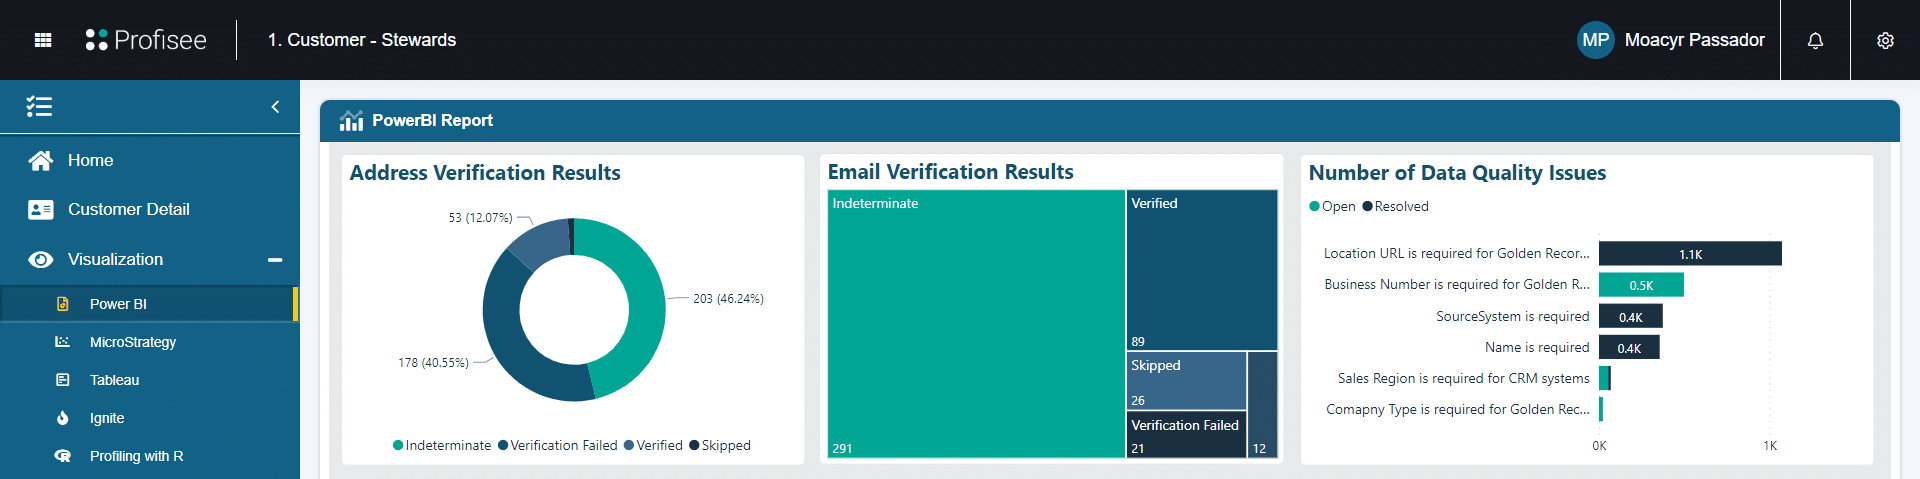
Task: Toggle Verification Failed legend item
Action: pyautogui.click(x=558, y=445)
